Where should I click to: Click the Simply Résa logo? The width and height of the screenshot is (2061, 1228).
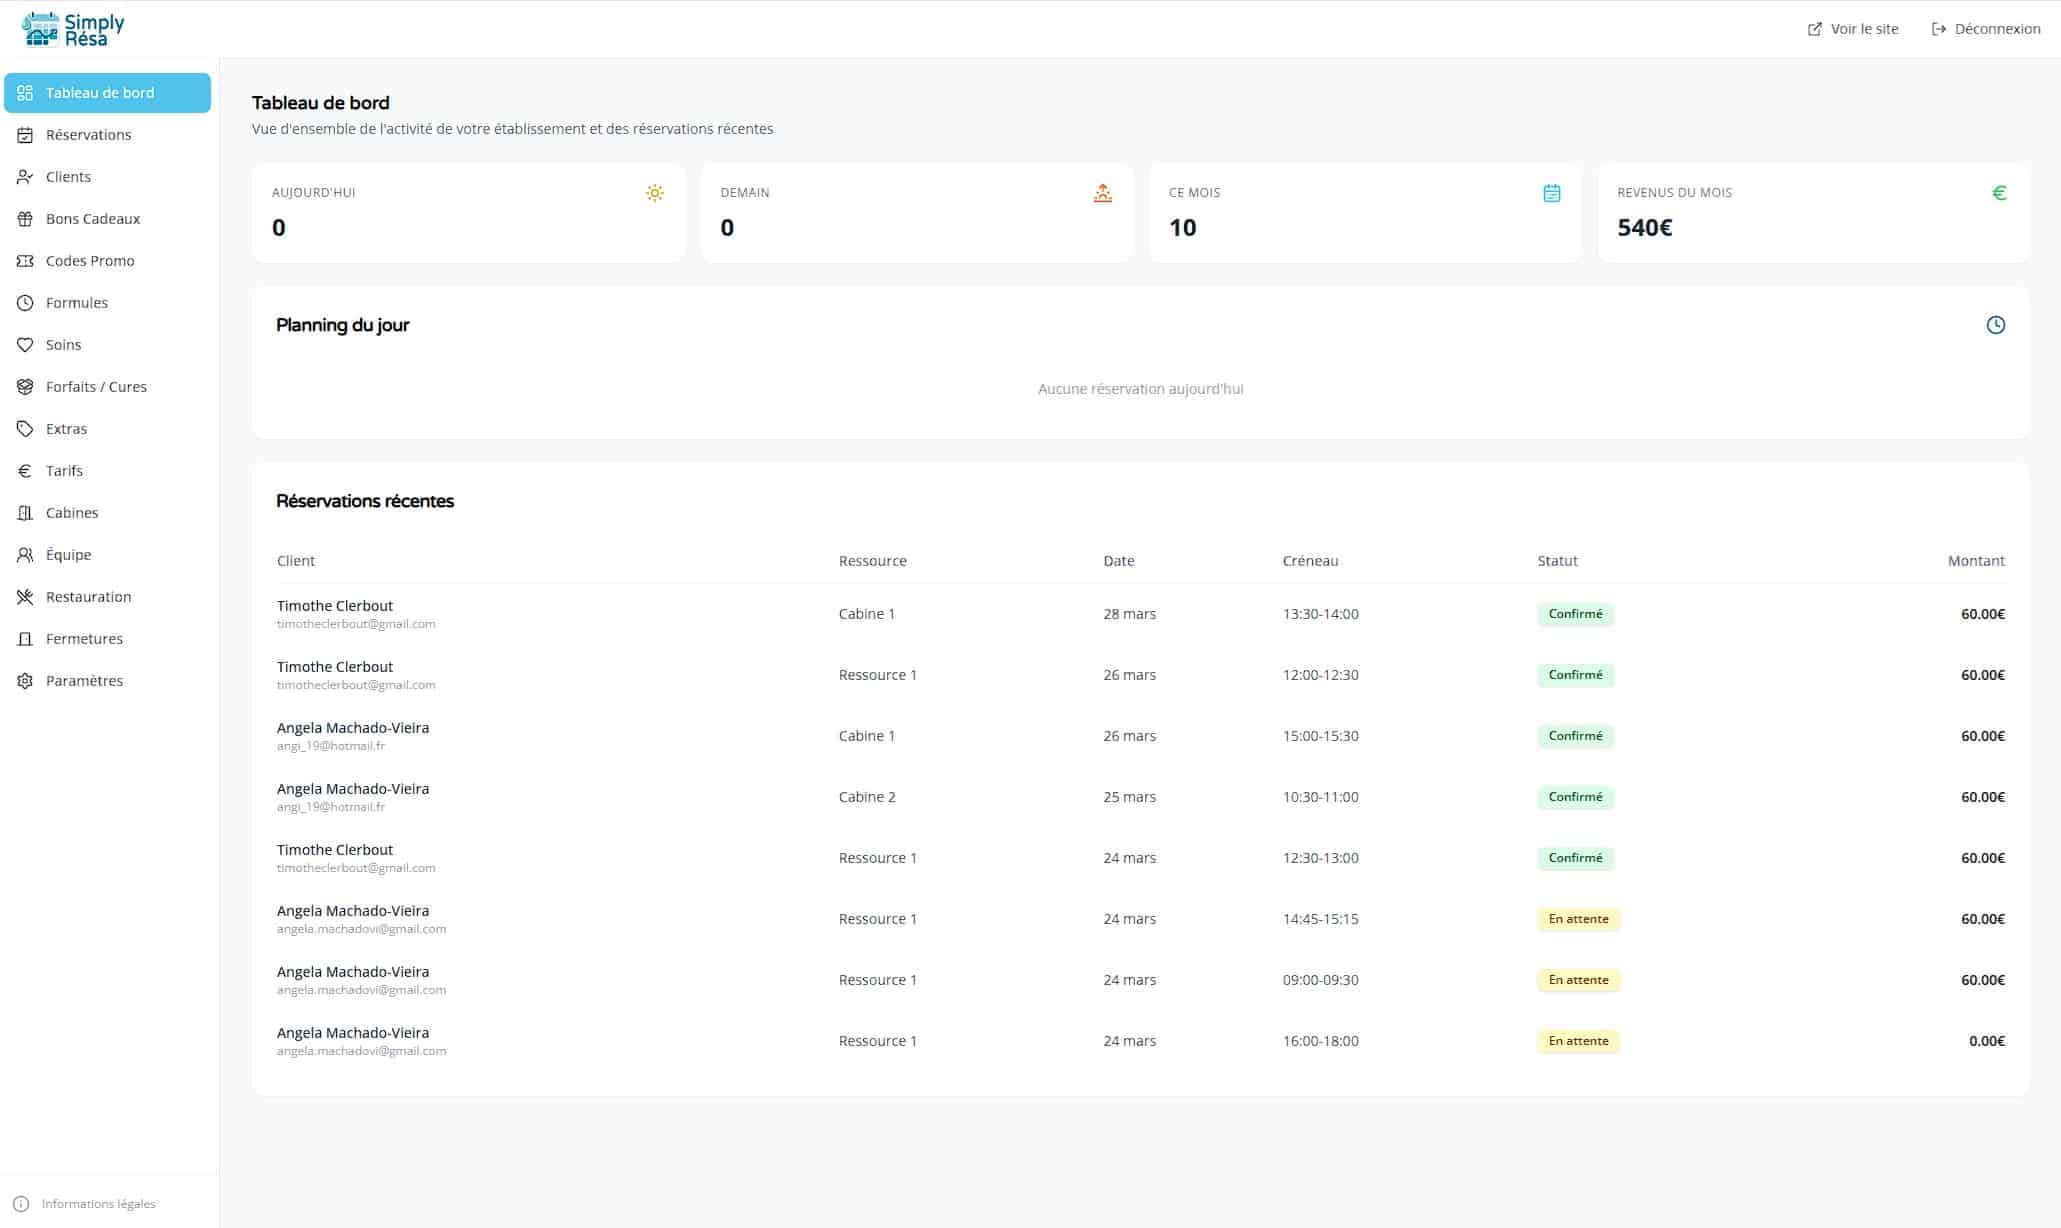[73, 29]
